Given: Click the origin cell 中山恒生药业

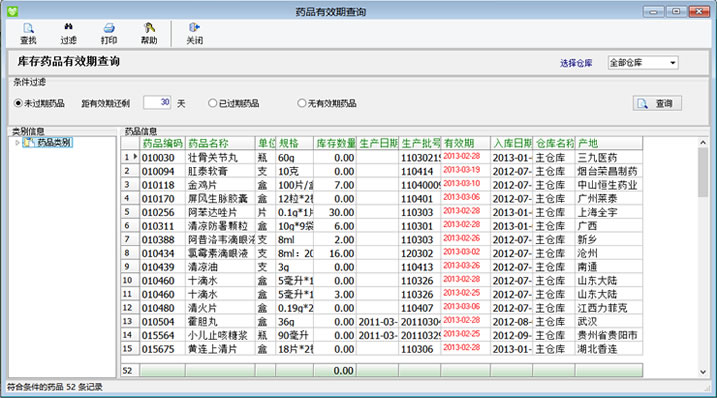Looking at the screenshot, I should [609, 185].
